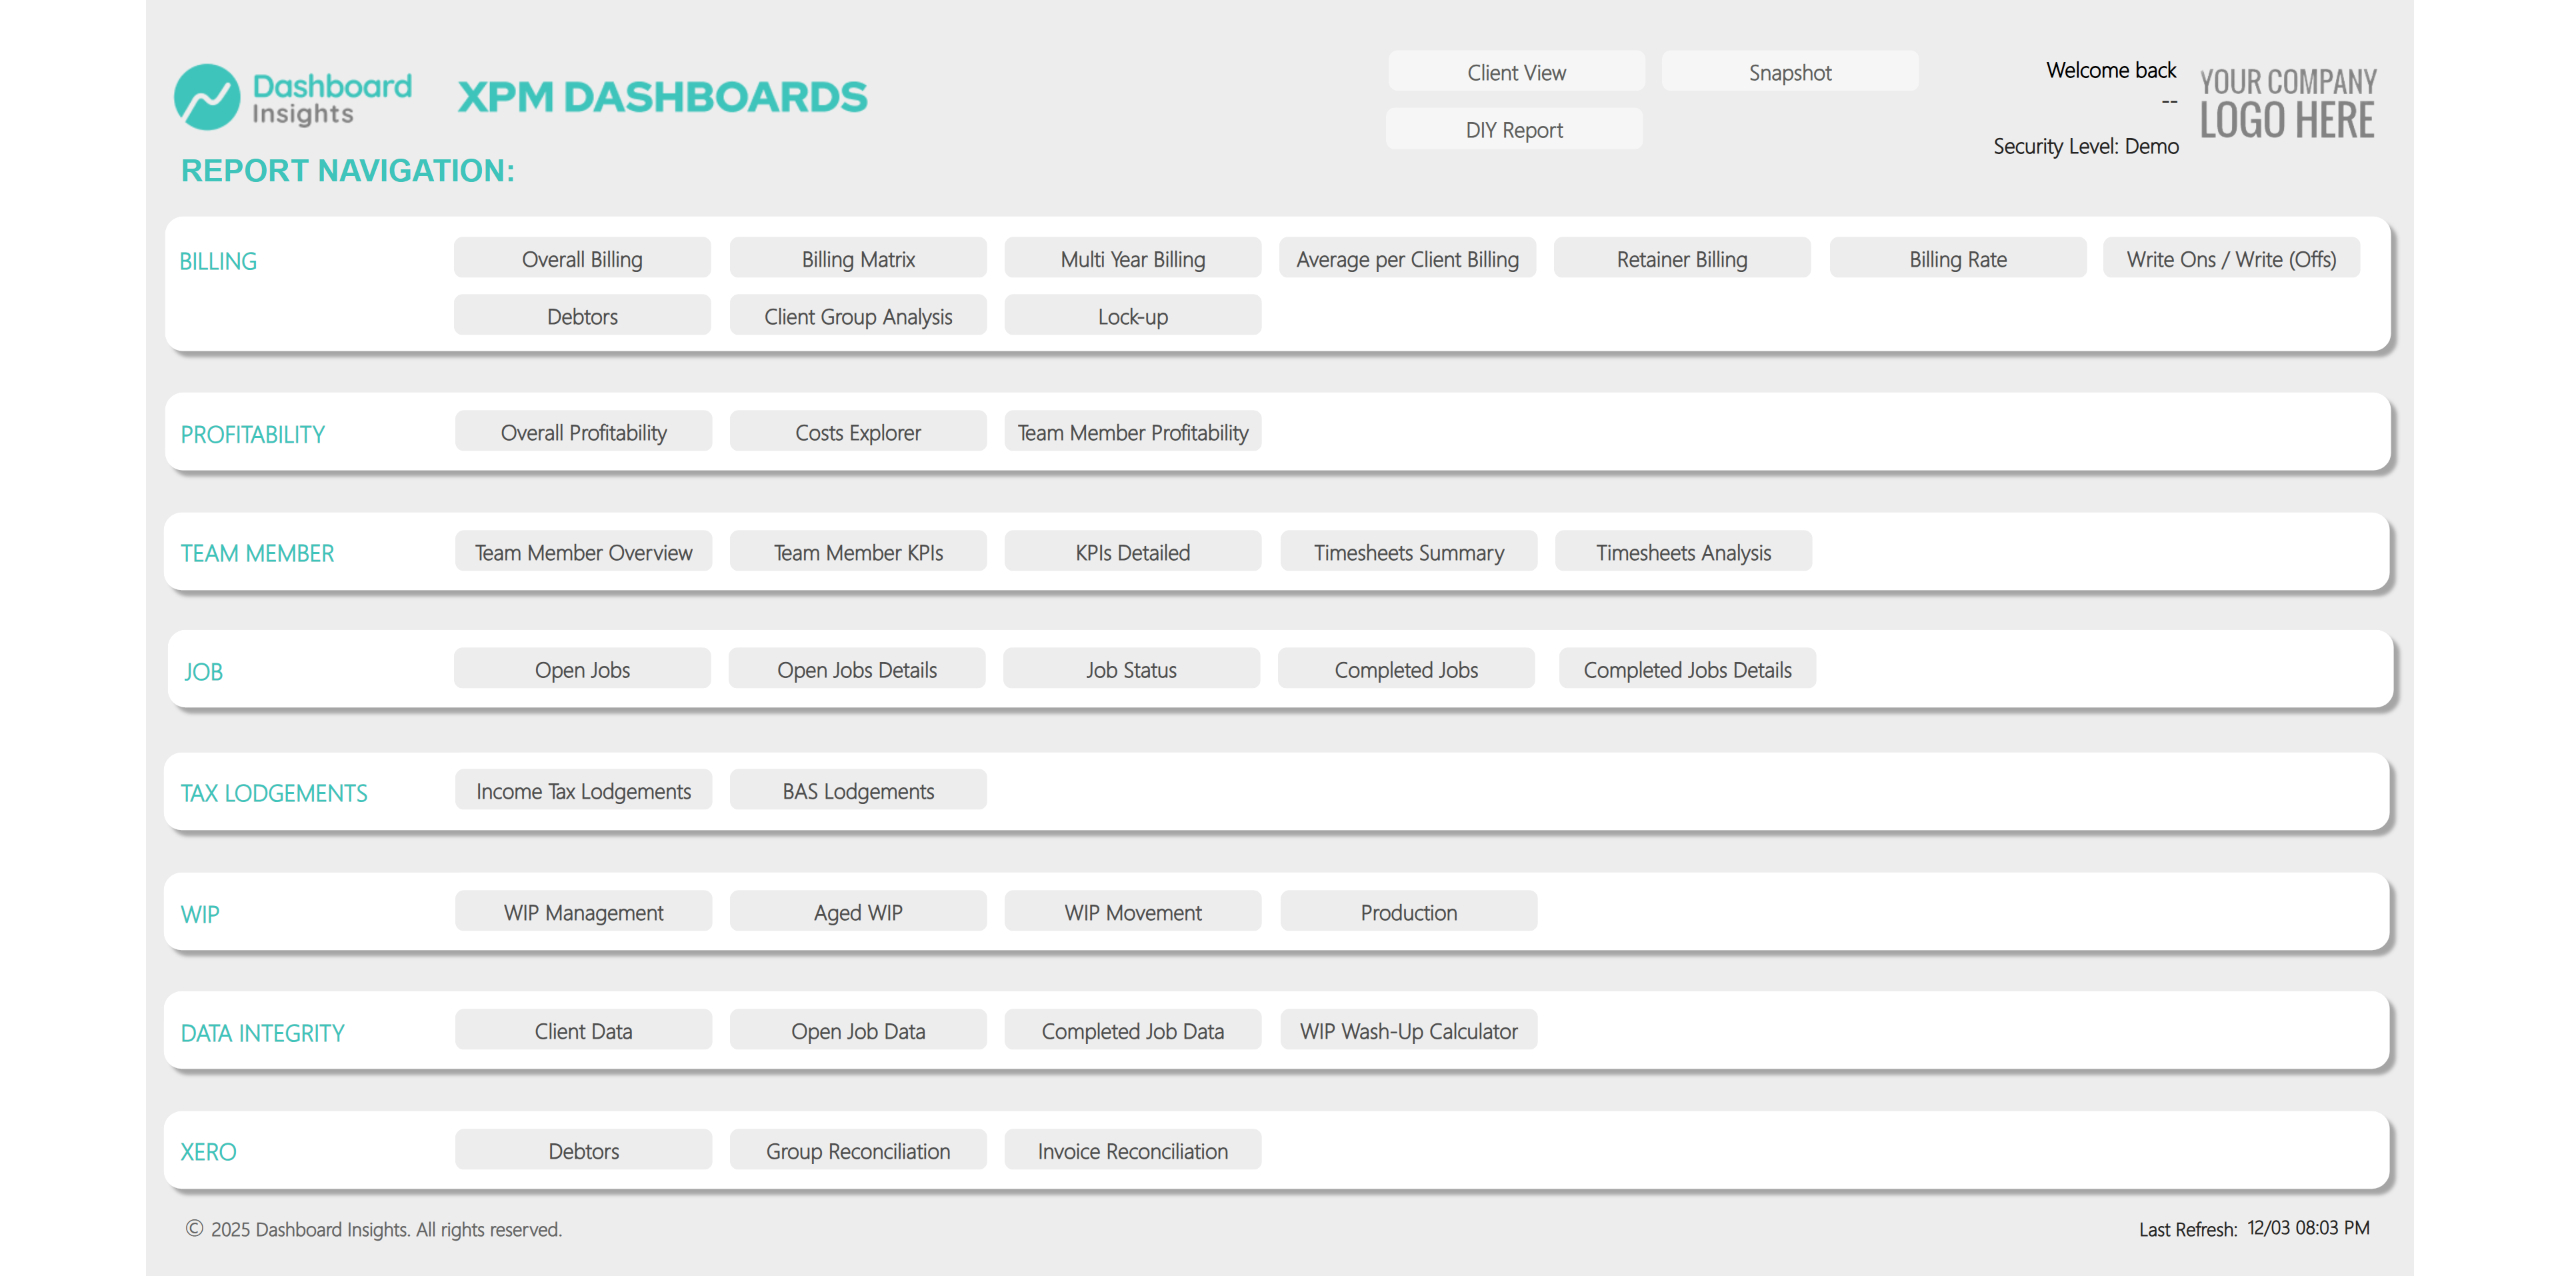
Task: Open the Client View report
Action: pos(1516,72)
